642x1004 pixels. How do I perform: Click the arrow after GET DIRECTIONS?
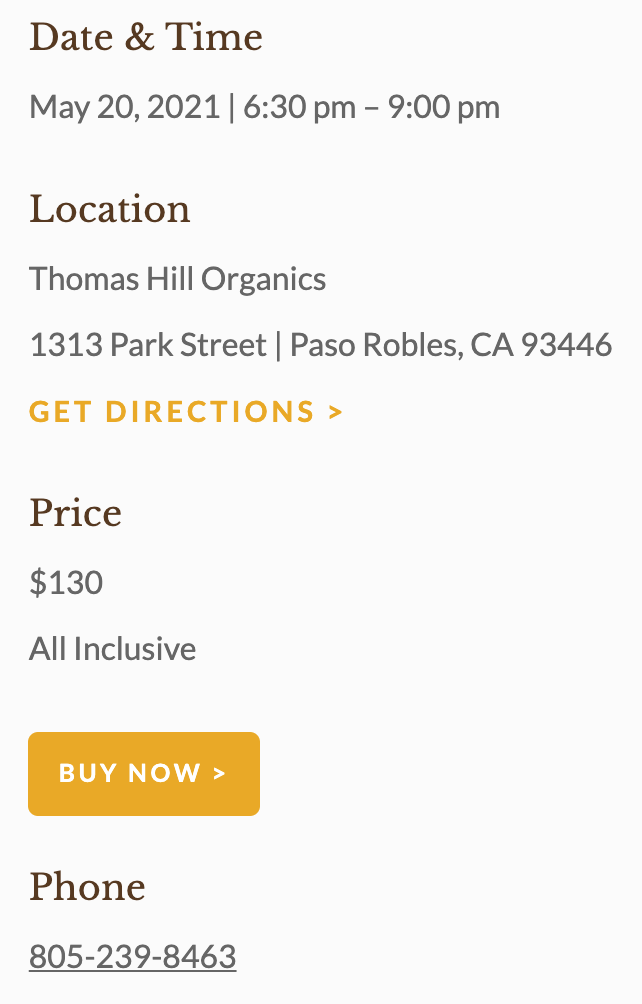[335, 412]
